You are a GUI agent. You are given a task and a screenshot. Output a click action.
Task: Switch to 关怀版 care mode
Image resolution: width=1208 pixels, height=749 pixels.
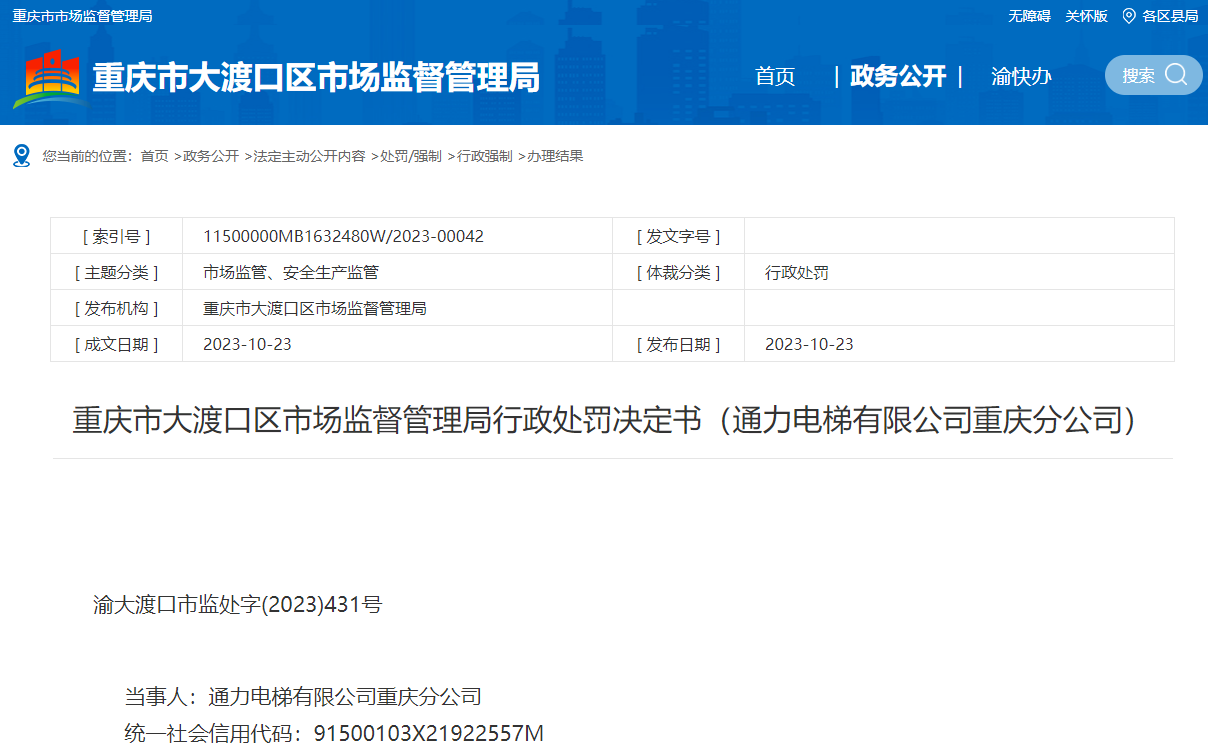[1086, 16]
